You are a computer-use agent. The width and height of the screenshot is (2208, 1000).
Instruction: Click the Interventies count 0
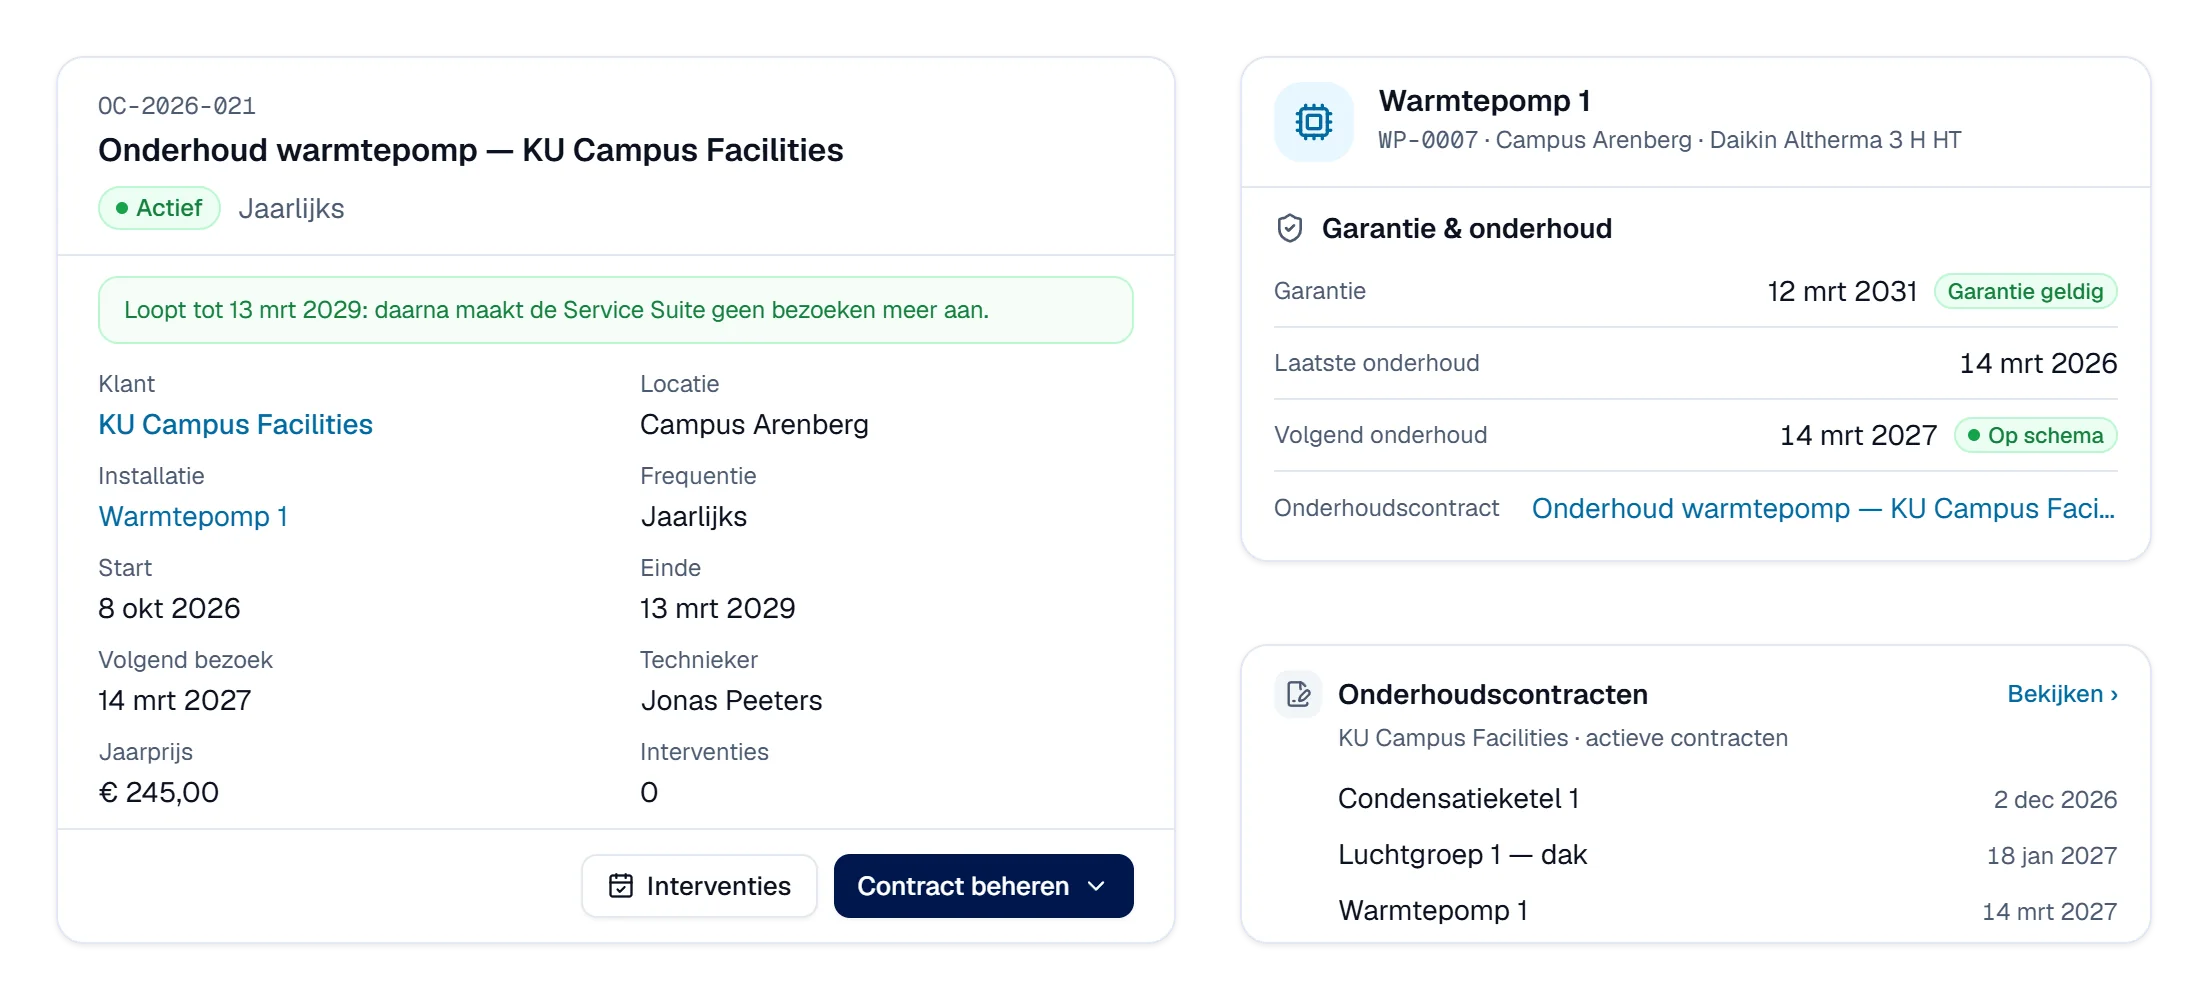tap(649, 792)
